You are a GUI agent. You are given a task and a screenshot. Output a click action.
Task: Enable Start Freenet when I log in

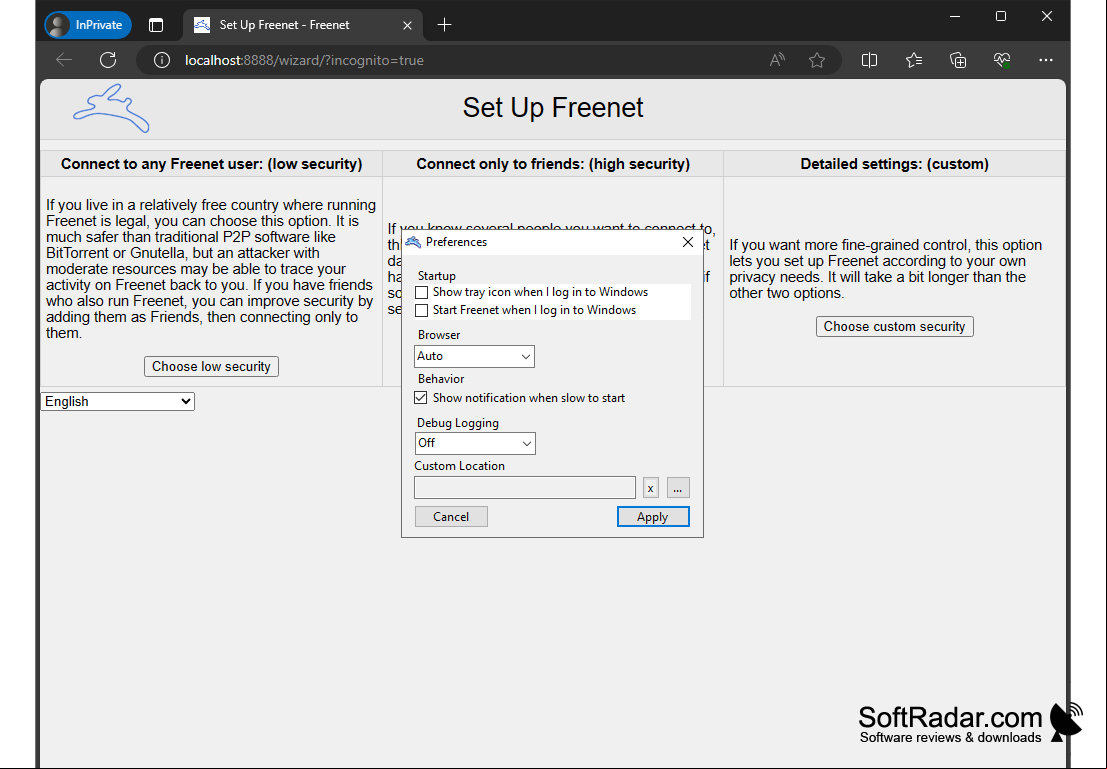pos(421,310)
